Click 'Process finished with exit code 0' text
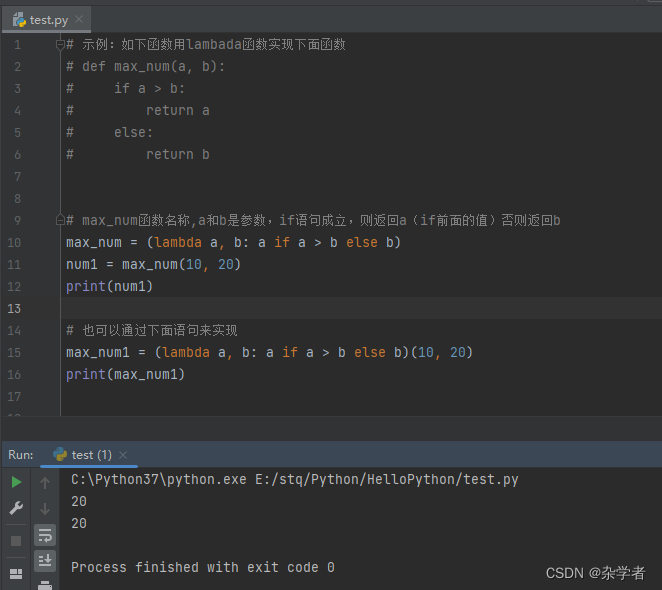662x590 pixels. point(203,567)
